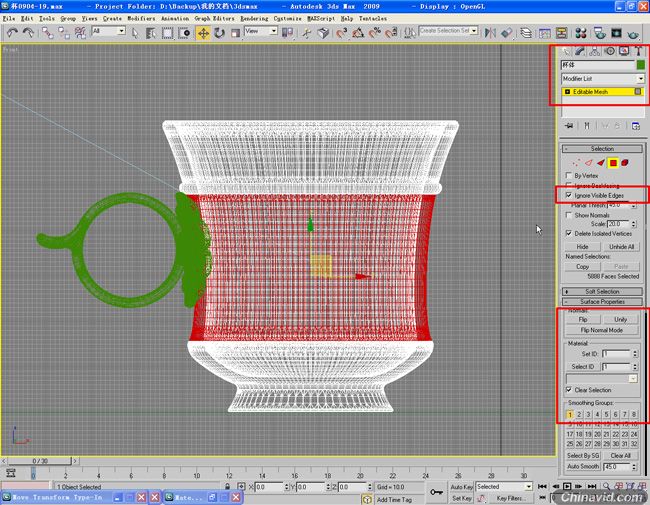Collapse the Selection rollout header
The height and width of the screenshot is (505, 650).
coord(602,148)
